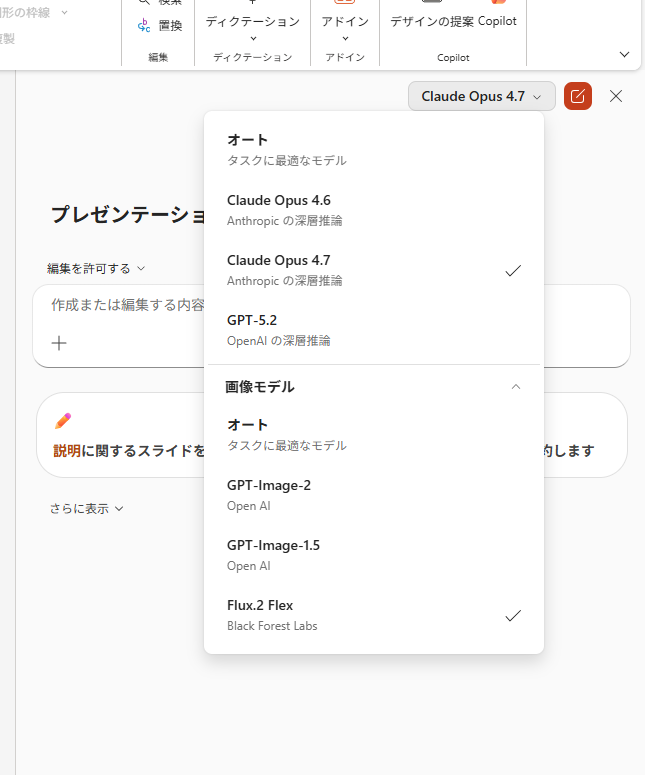Select オート under text models
The height and width of the screenshot is (775, 645).
coord(374,149)
